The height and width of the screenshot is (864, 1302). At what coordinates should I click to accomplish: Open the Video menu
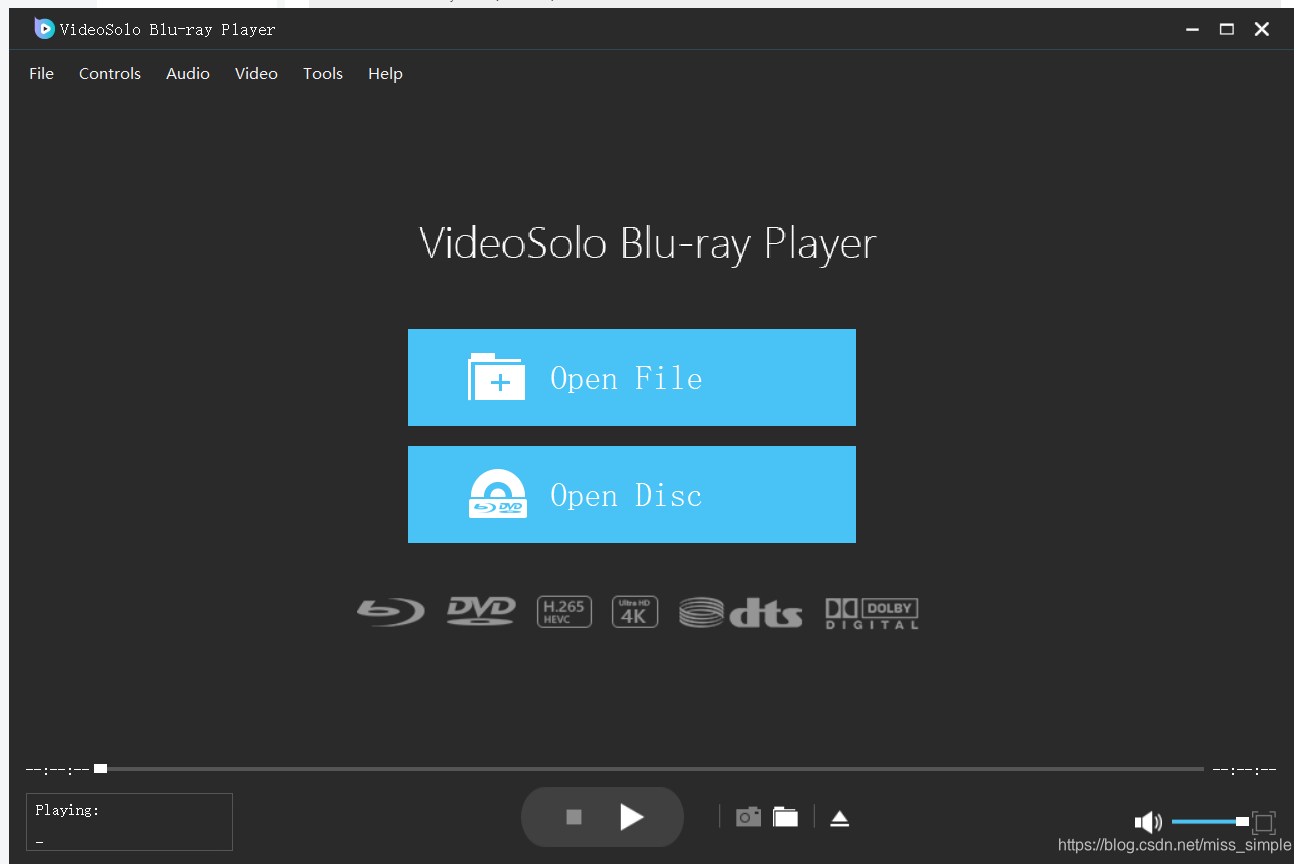coord(256,74)
